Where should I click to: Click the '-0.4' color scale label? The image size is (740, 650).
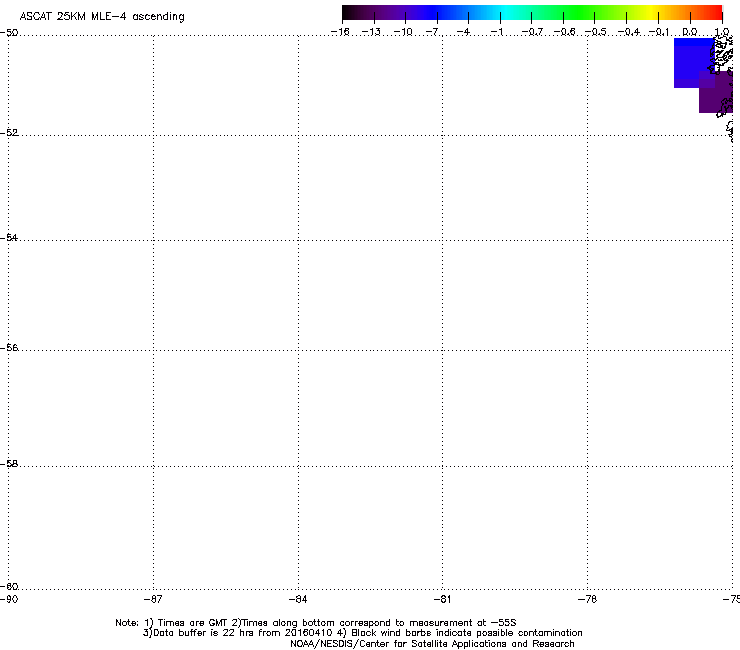(x=629, y=32)
